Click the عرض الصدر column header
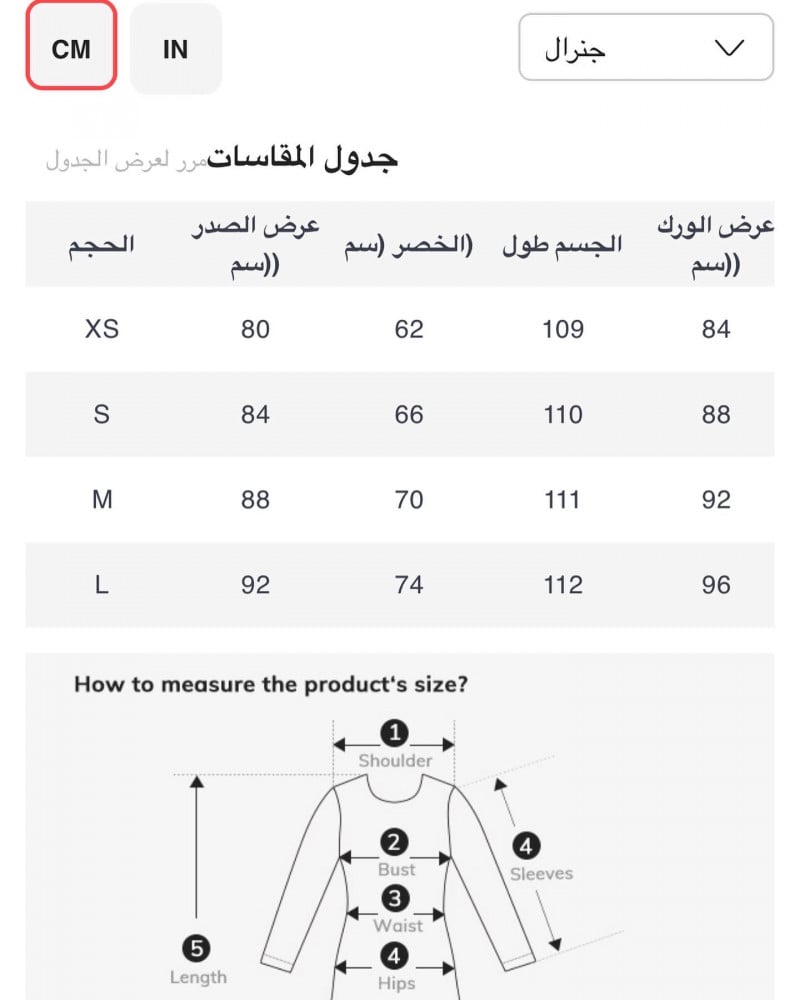 point(255,245)
